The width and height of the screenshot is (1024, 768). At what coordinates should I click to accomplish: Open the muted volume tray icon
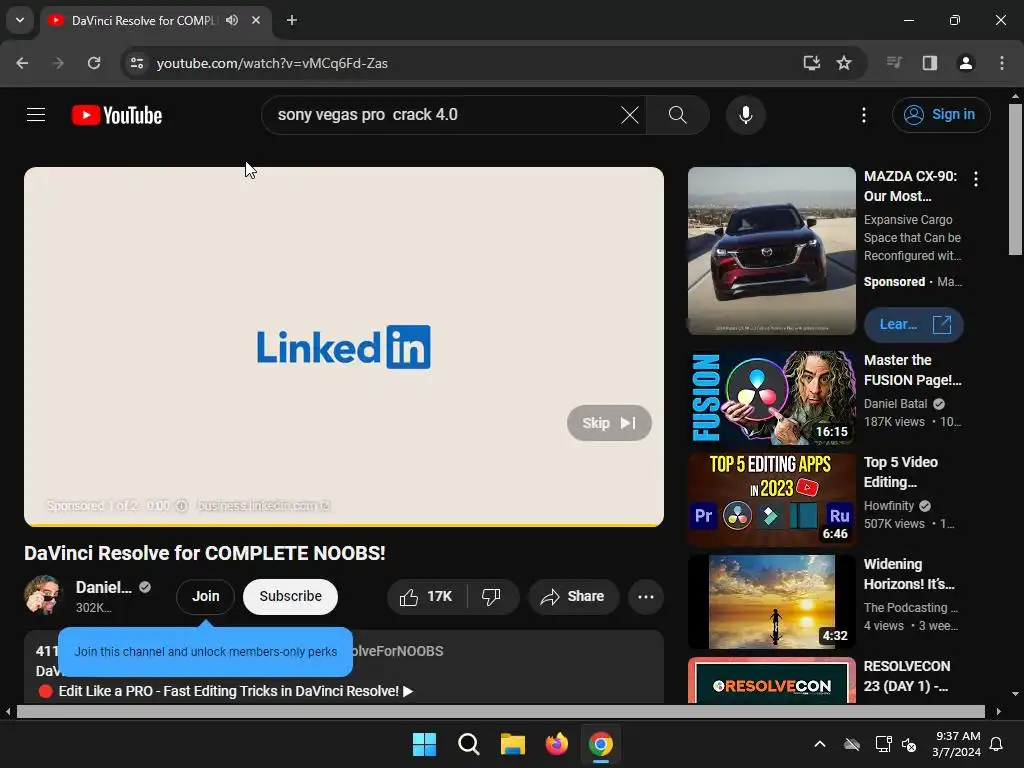click(908, 744)
